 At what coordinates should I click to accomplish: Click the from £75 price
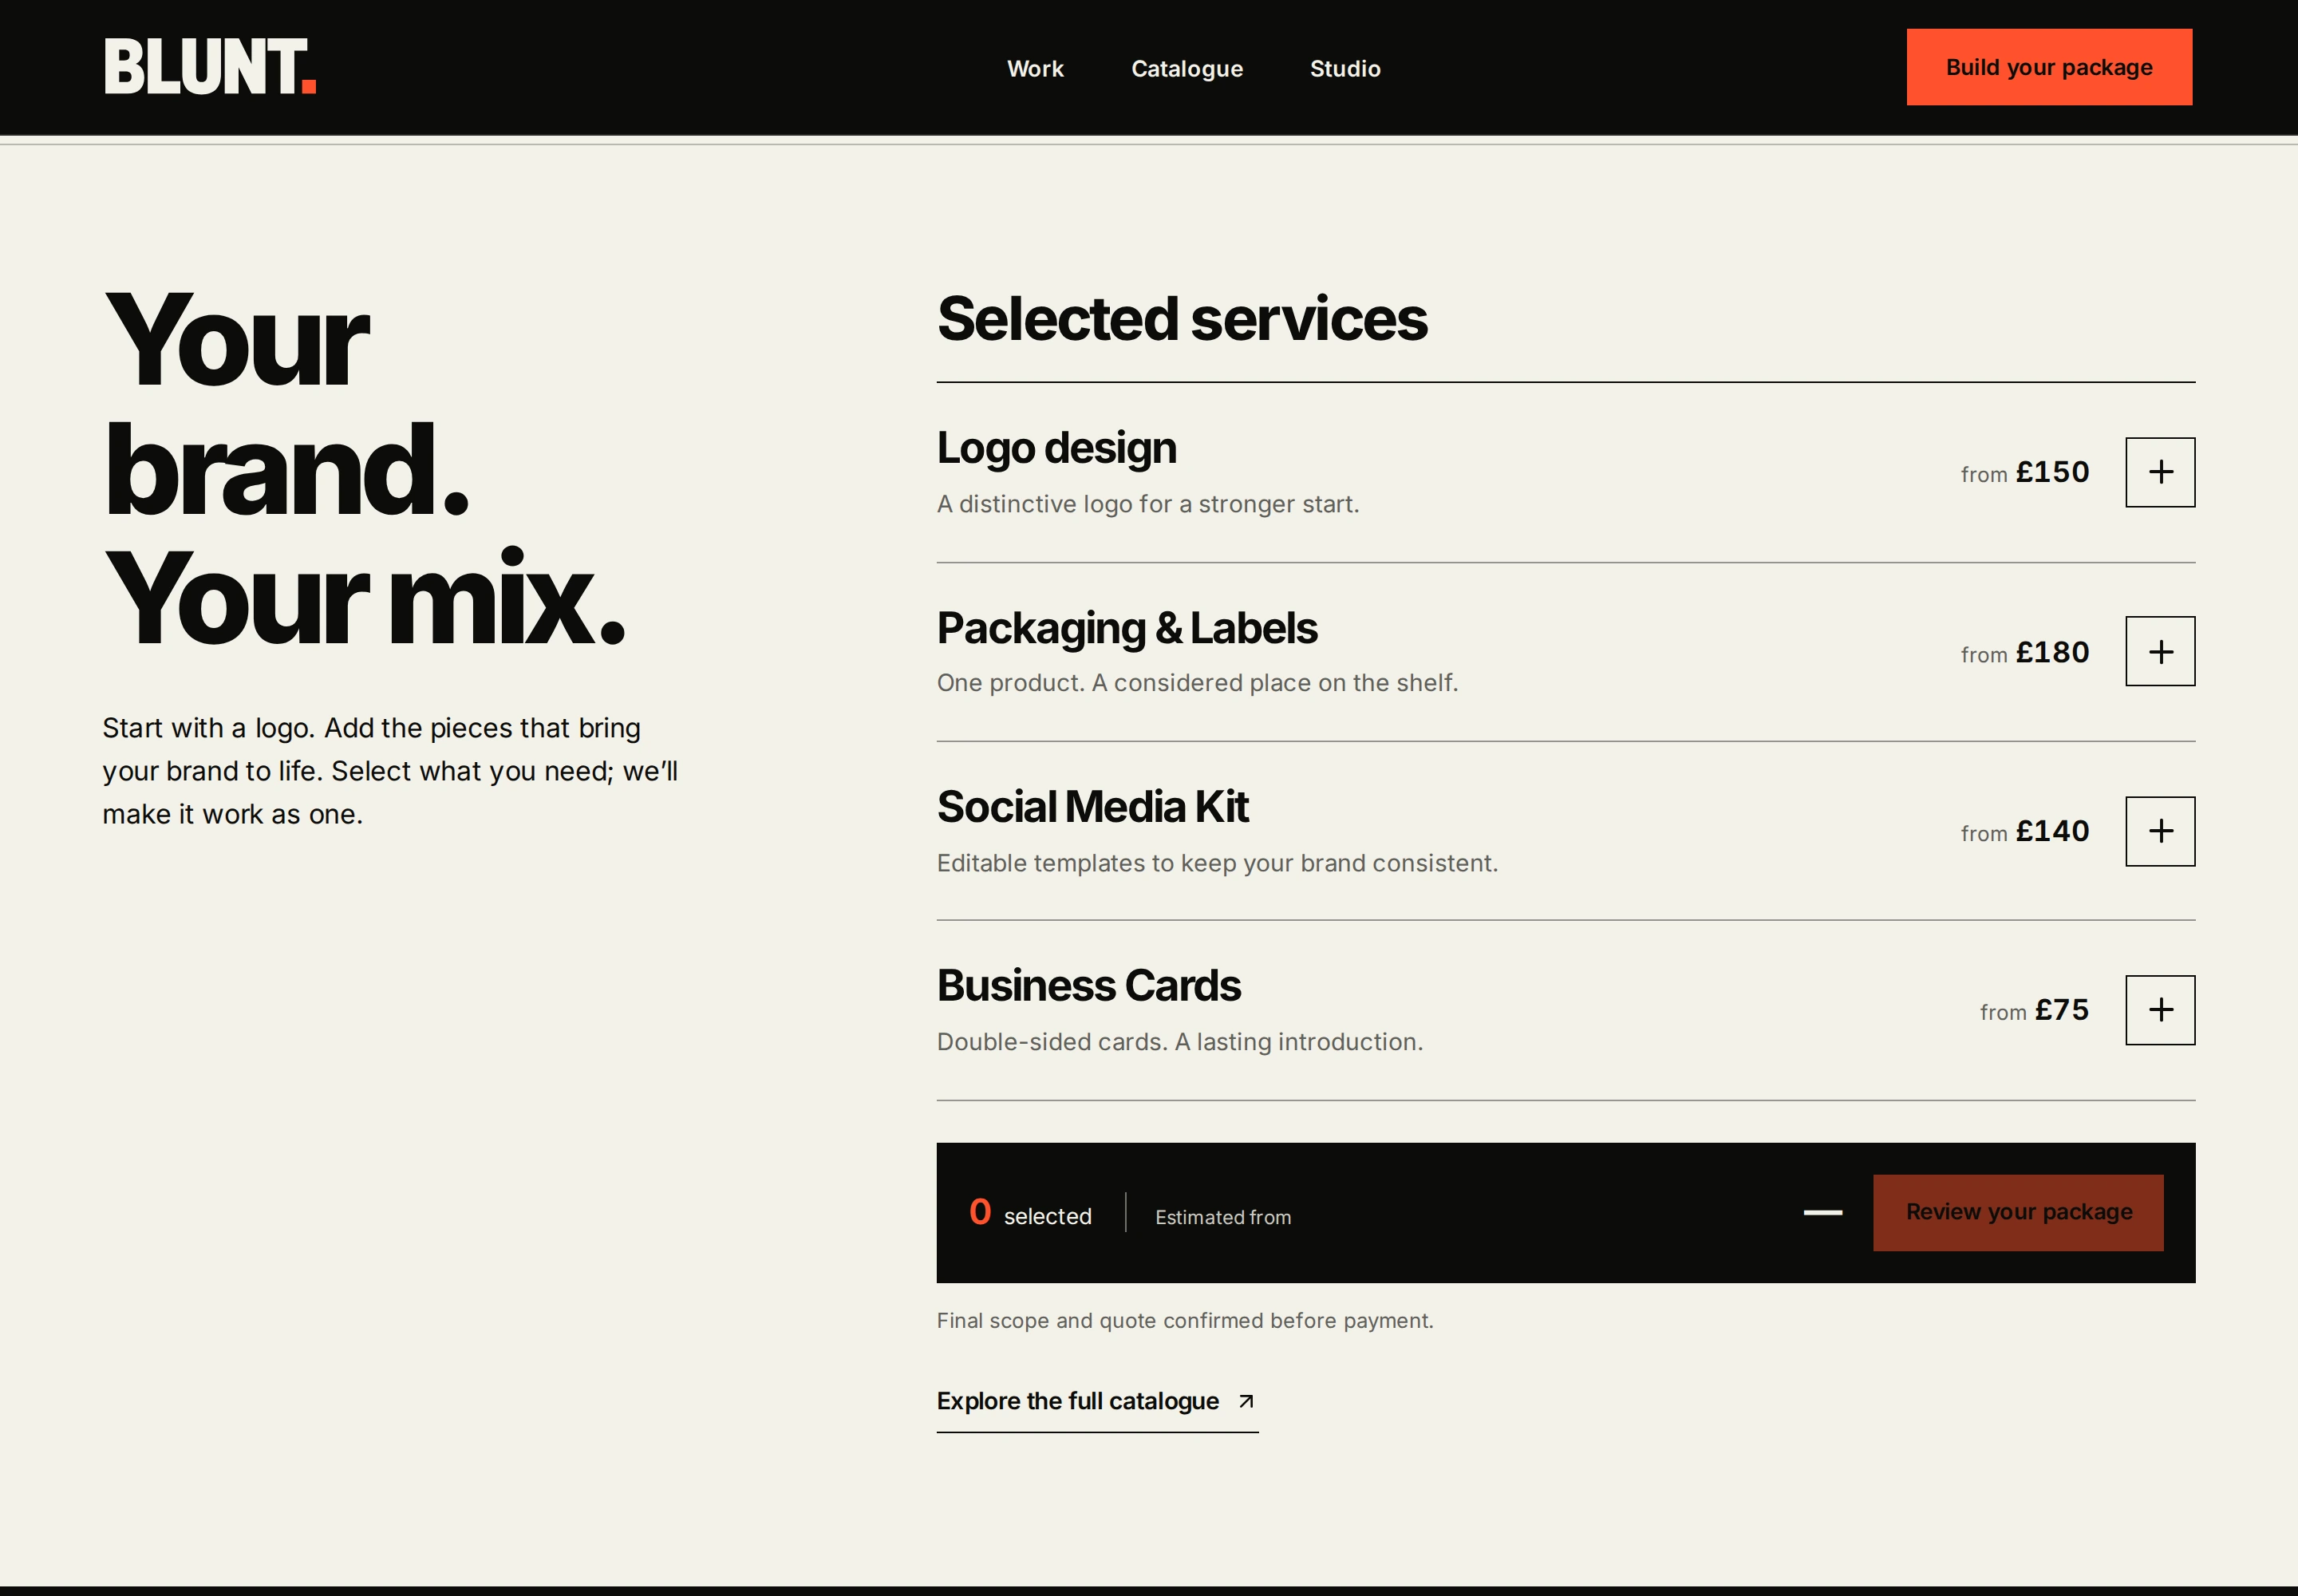coord(2034,1010)
